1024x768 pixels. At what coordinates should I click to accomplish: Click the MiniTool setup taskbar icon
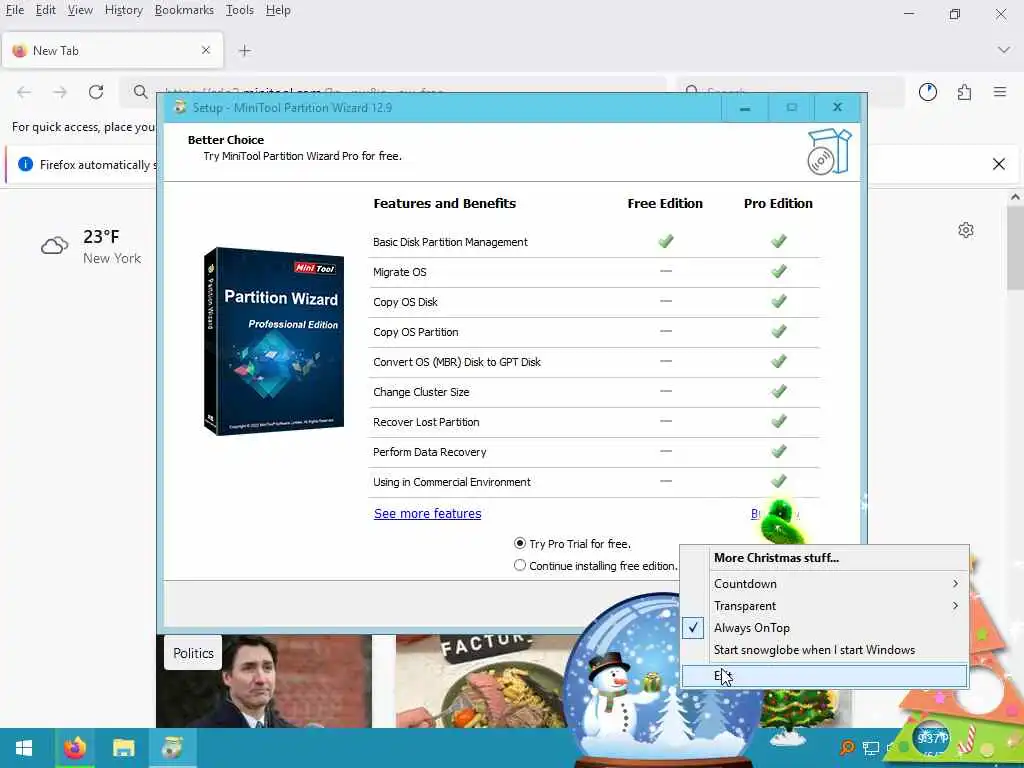(172, 748)
